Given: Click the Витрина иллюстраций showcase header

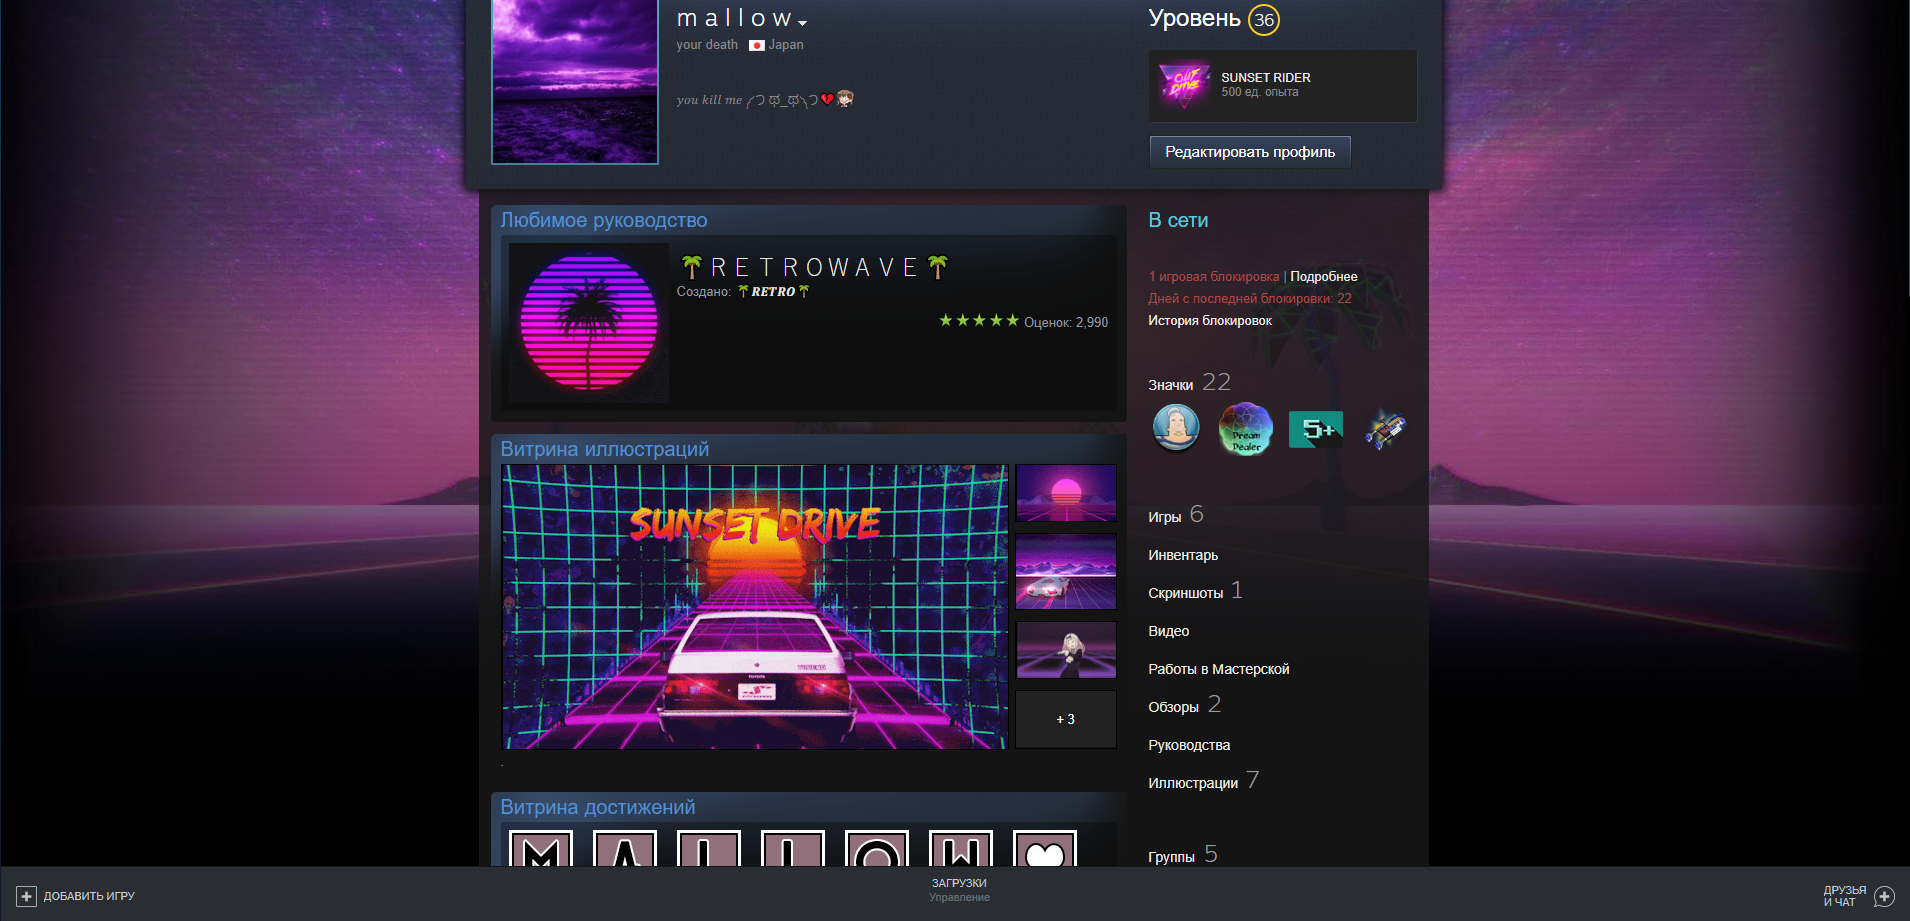Looking at the screenshot, I should point(605,449).
